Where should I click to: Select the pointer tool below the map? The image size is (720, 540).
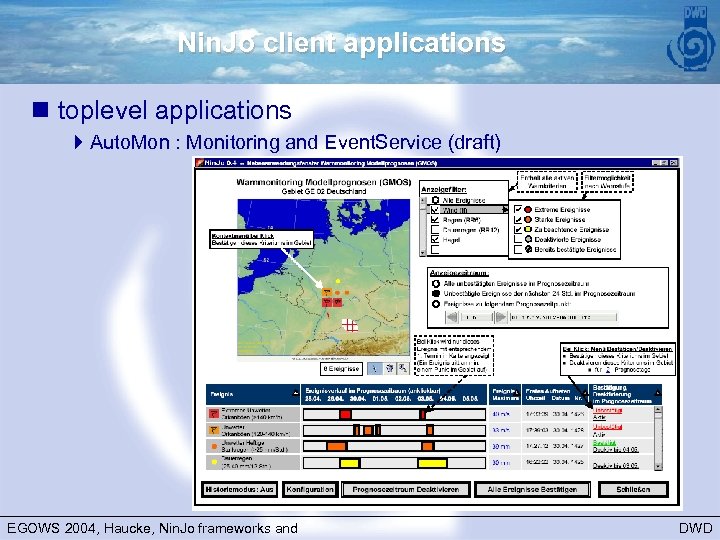pos(375,368)
